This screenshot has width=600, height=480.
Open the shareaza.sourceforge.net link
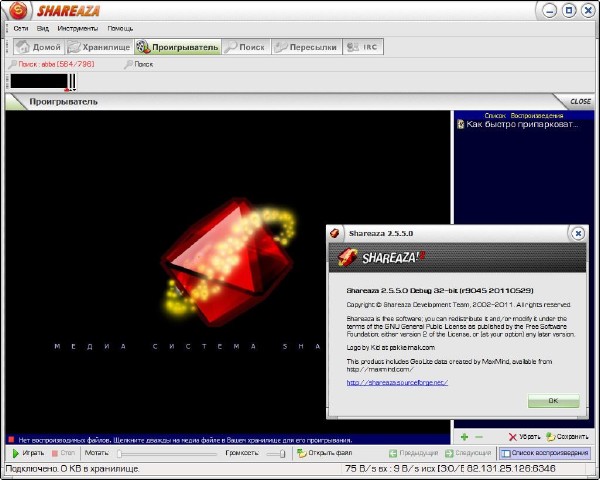pos(397,382)
